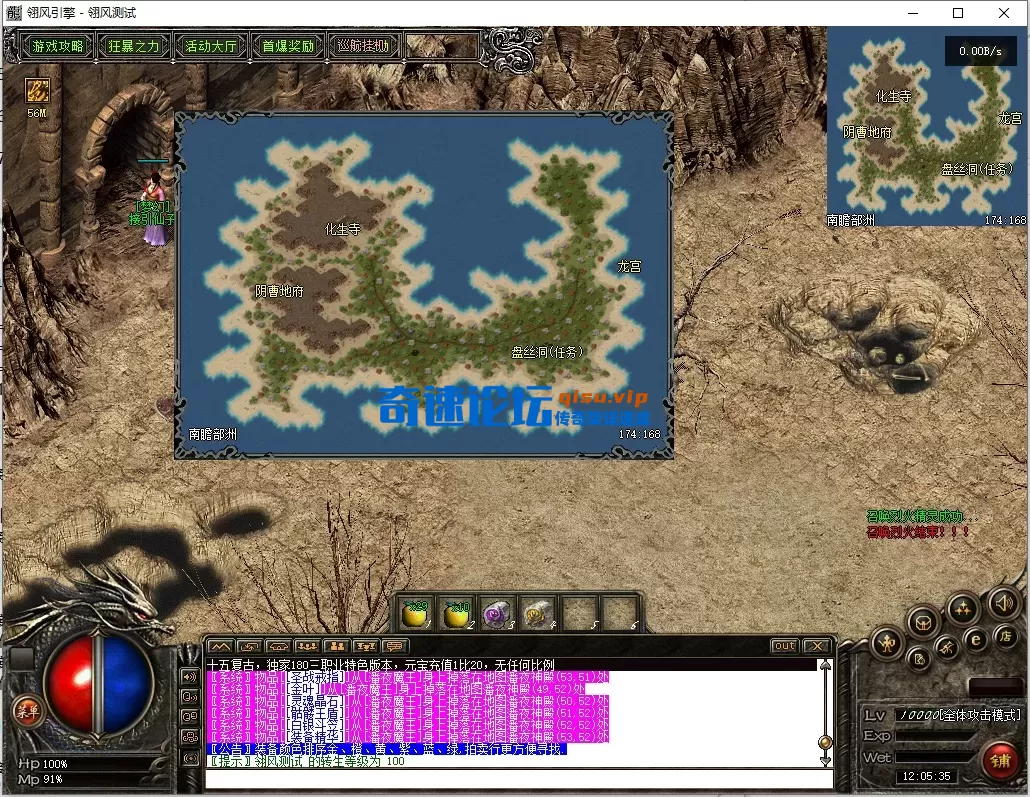This screenshot has width=1030, height=797.
Task: Use the golden fruit in quick slot 2
Action: (456, 614)
